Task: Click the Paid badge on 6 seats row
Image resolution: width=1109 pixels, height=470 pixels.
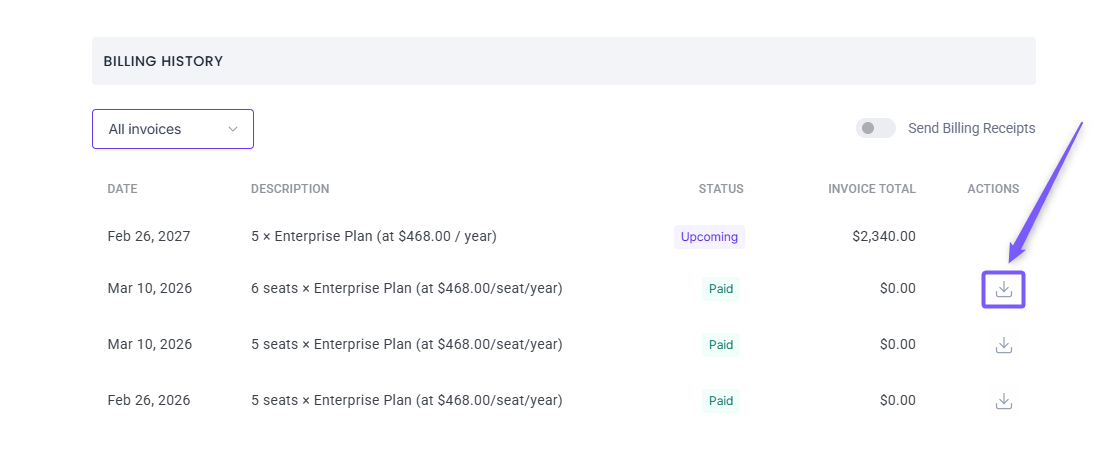Action: (x=721, y=289)
